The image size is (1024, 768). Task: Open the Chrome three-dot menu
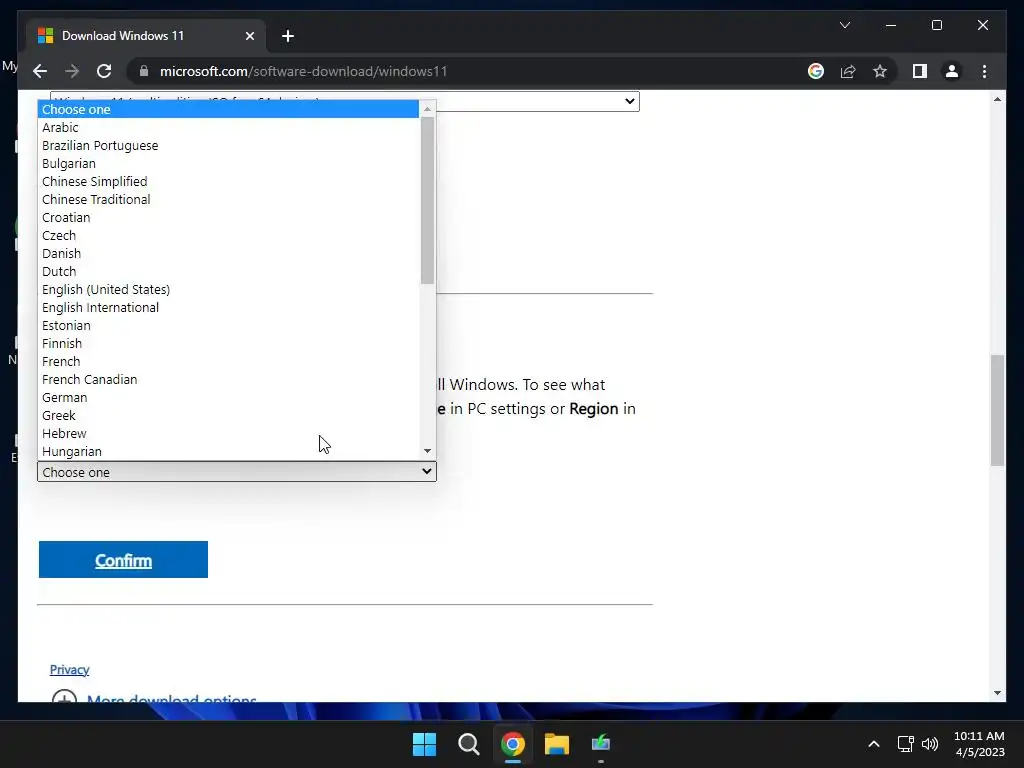[984, 71]
